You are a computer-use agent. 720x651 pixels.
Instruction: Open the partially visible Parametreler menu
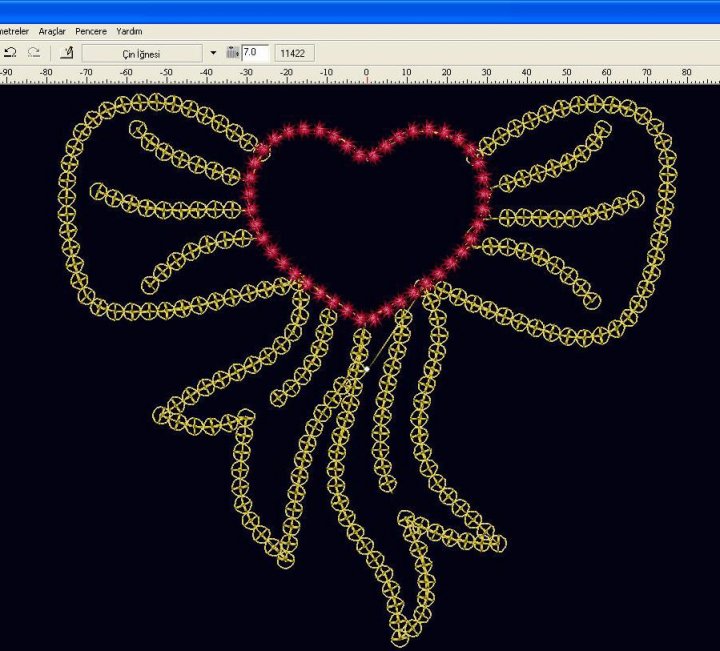(x=14, y=31)
